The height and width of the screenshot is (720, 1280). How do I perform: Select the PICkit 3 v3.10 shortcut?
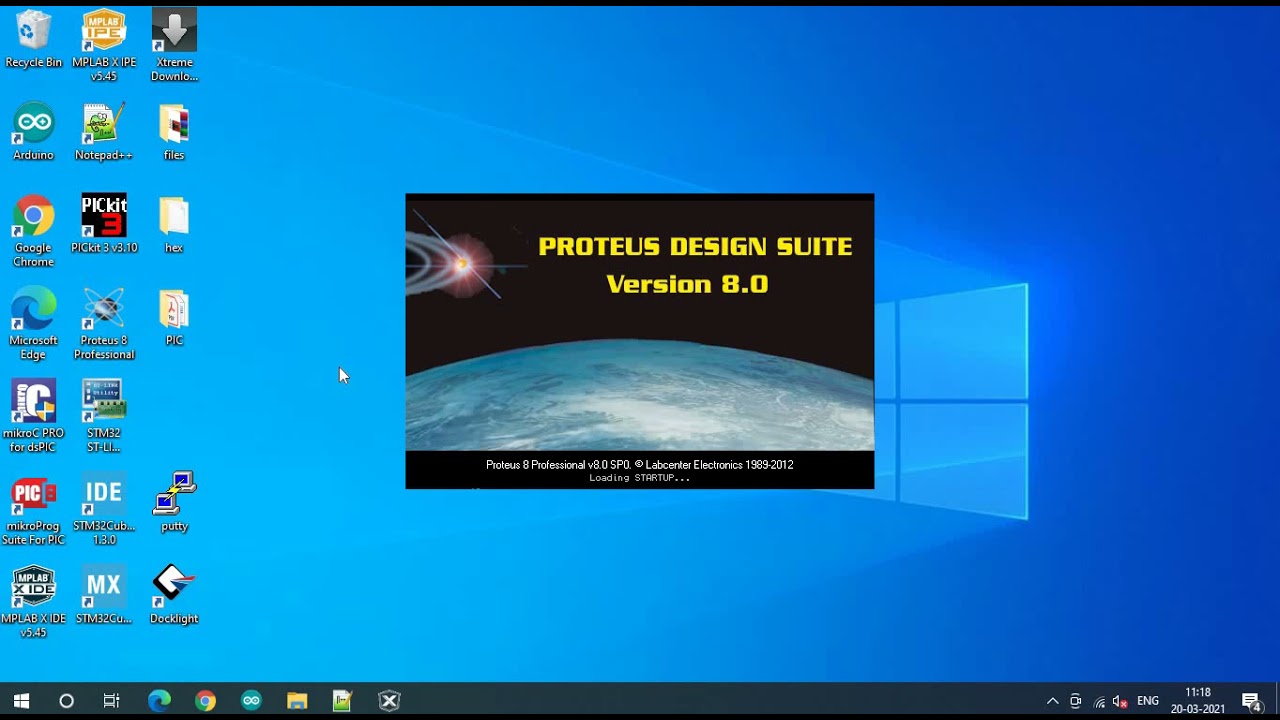click(103, 224)
